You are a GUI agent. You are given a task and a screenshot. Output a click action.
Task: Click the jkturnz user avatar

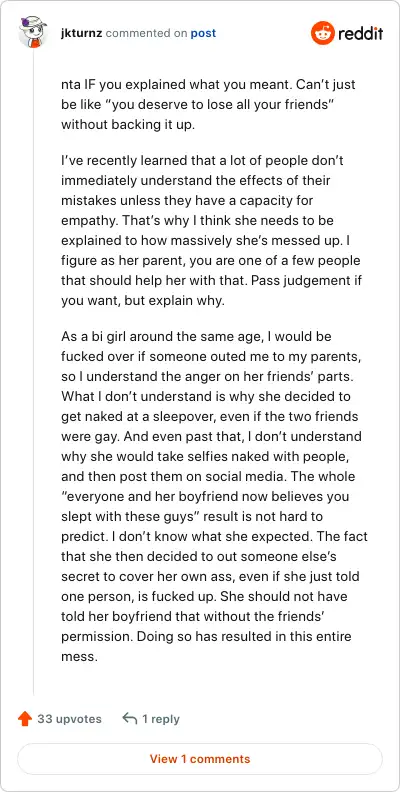pos(33,33)
